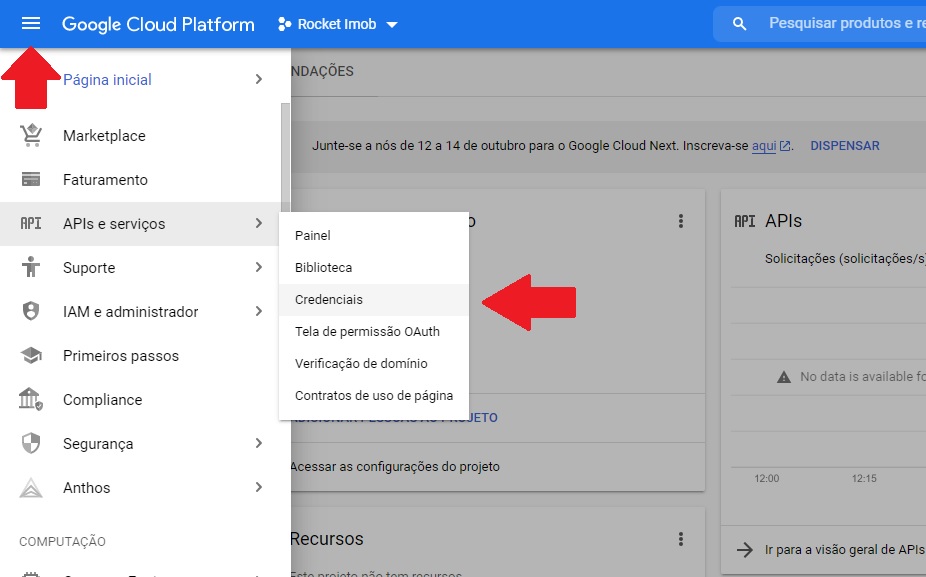Expand the Segurança submenu arrow
Image resolution: width=926 pixels, height=577 pixels.
pos(259,444)
